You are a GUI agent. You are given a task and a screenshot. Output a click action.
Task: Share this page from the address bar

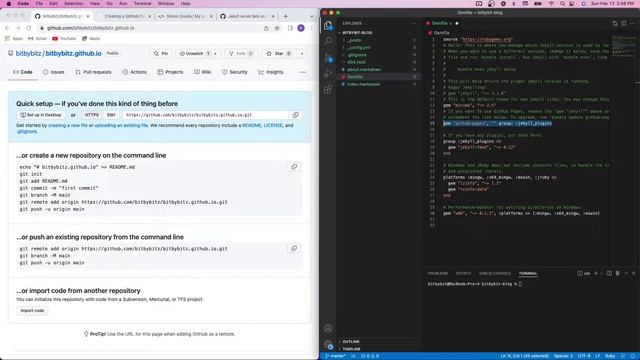[266, 28]
